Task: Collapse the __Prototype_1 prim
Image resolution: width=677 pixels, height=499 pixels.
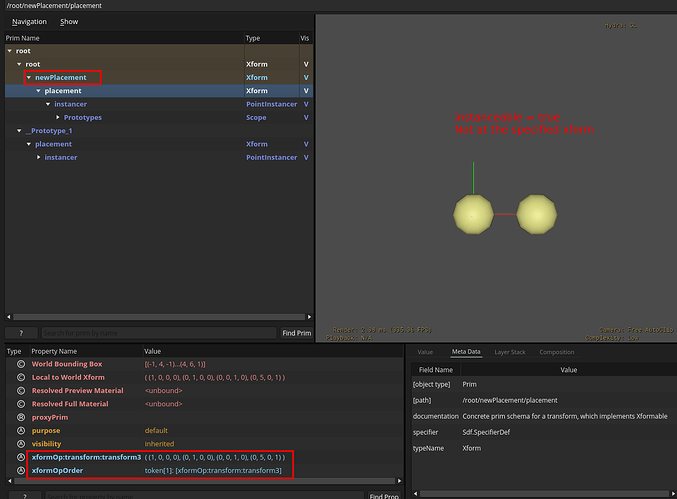Action: [19, 131]
